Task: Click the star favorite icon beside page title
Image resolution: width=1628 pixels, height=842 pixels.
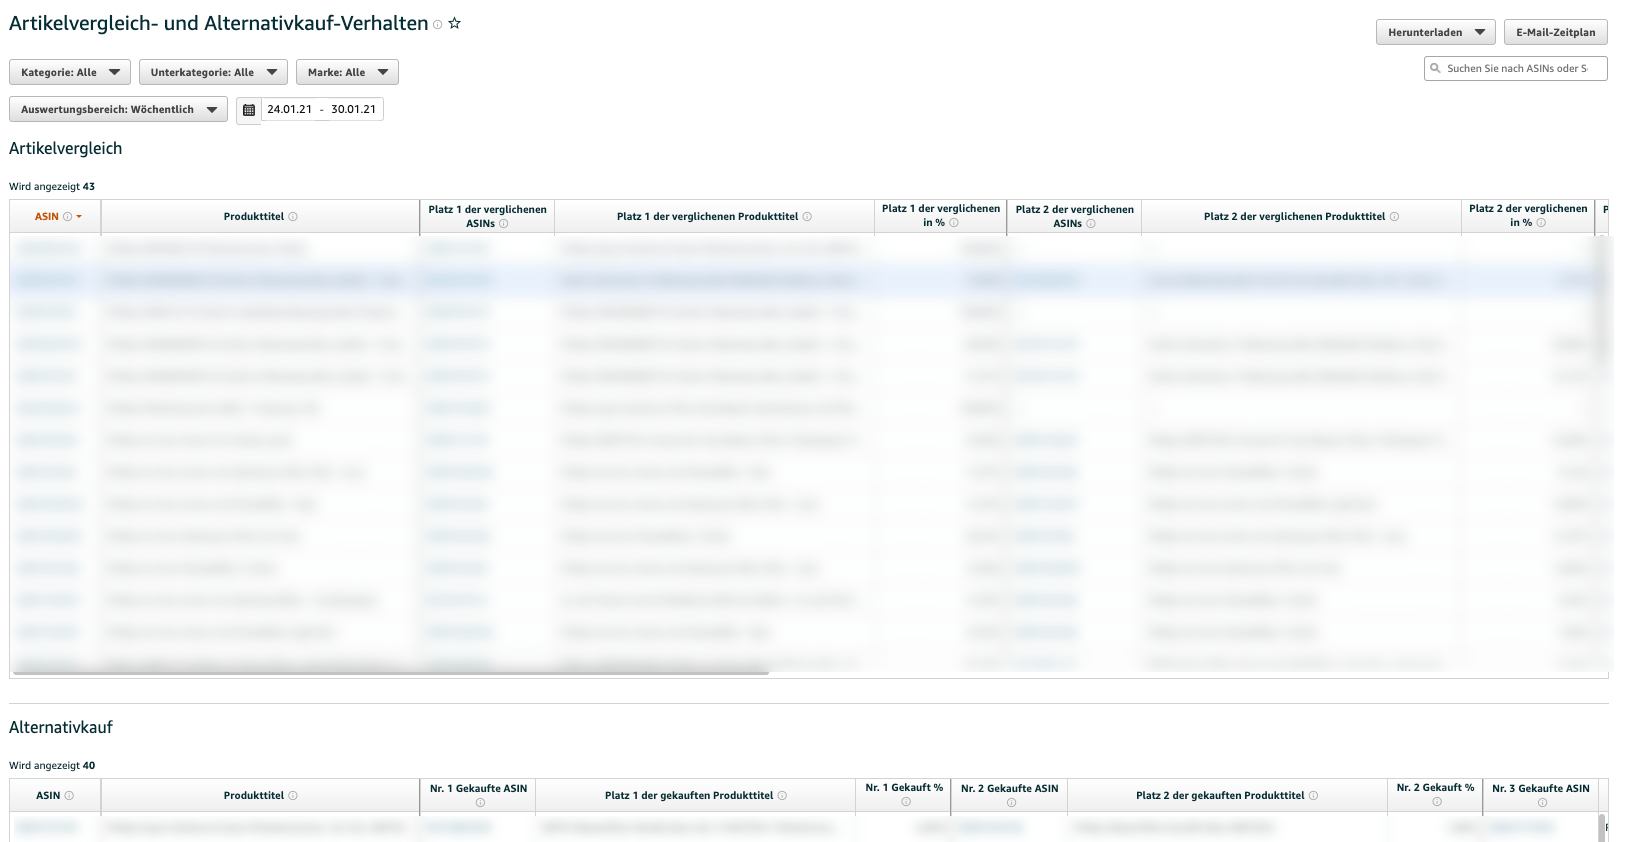Action: pyautogui.click(x=454, y=23)
